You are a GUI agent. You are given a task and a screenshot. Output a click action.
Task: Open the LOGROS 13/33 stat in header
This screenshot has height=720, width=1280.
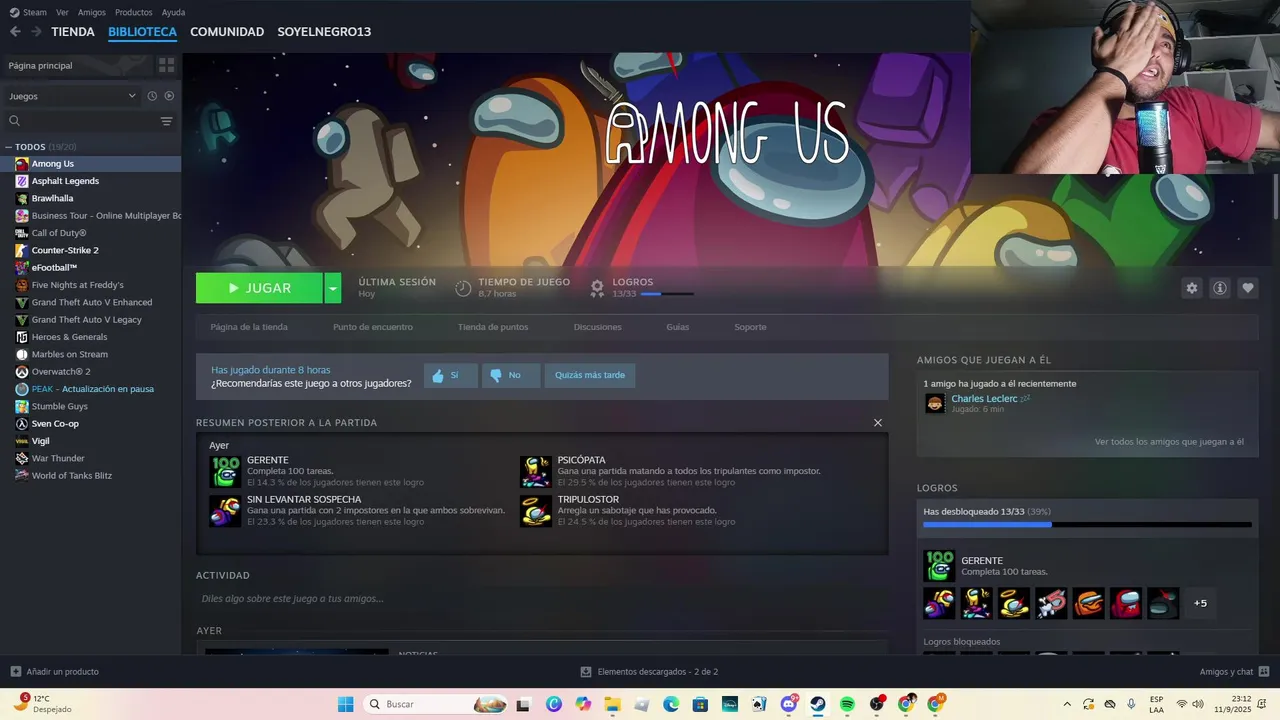641,288
